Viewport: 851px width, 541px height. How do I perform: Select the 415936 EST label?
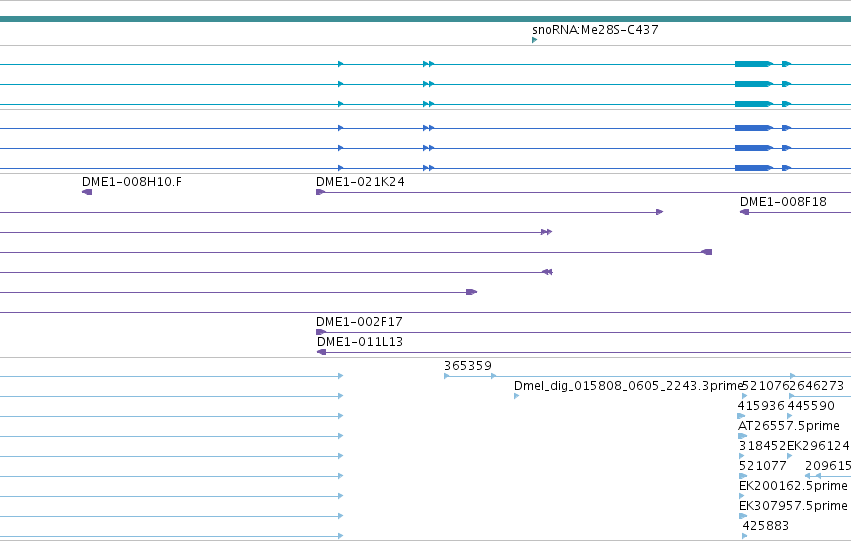pyautogui.click(x=761, y=406)
